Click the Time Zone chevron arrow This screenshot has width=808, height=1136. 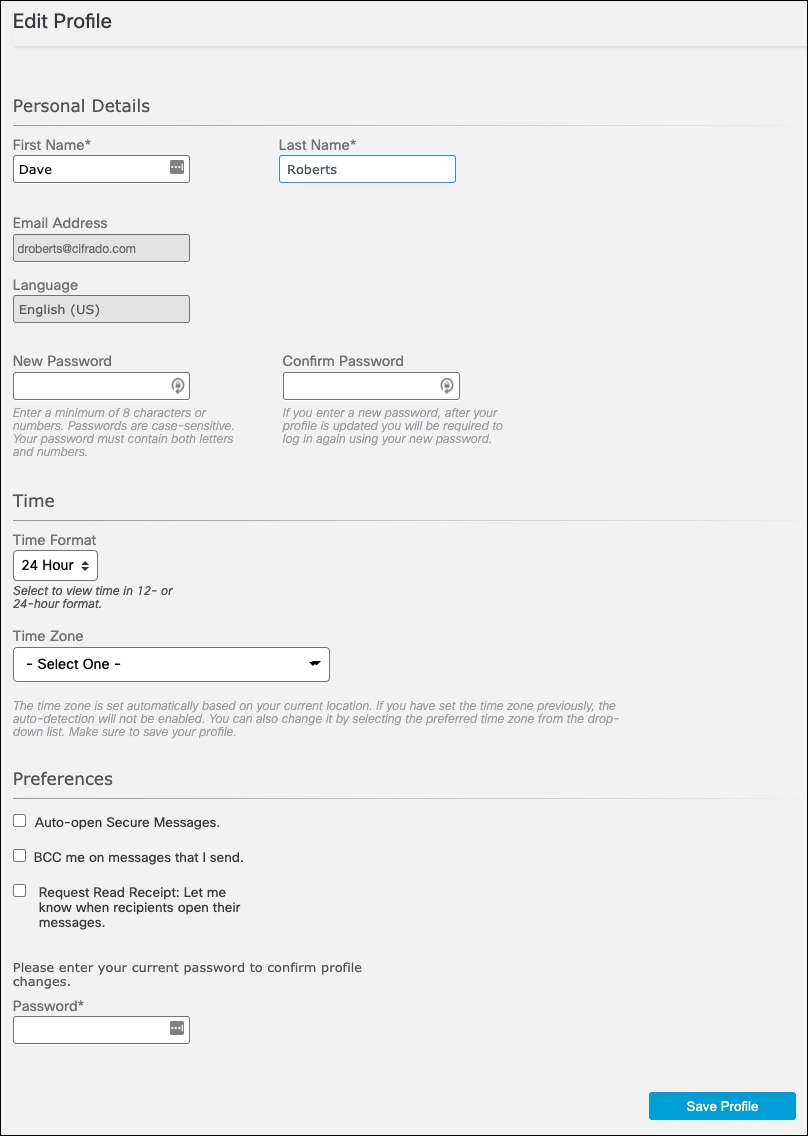315,664
